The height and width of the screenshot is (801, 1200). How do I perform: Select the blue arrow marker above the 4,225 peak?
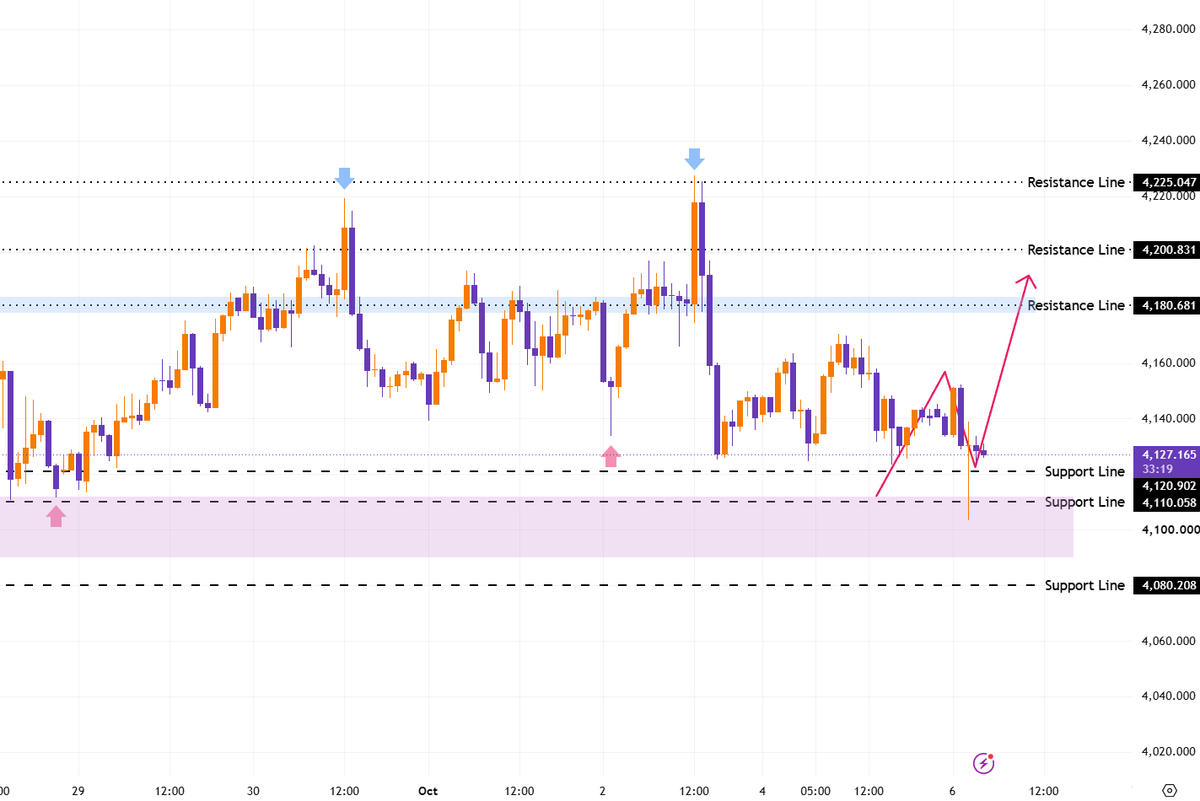[x=694, y=158]
